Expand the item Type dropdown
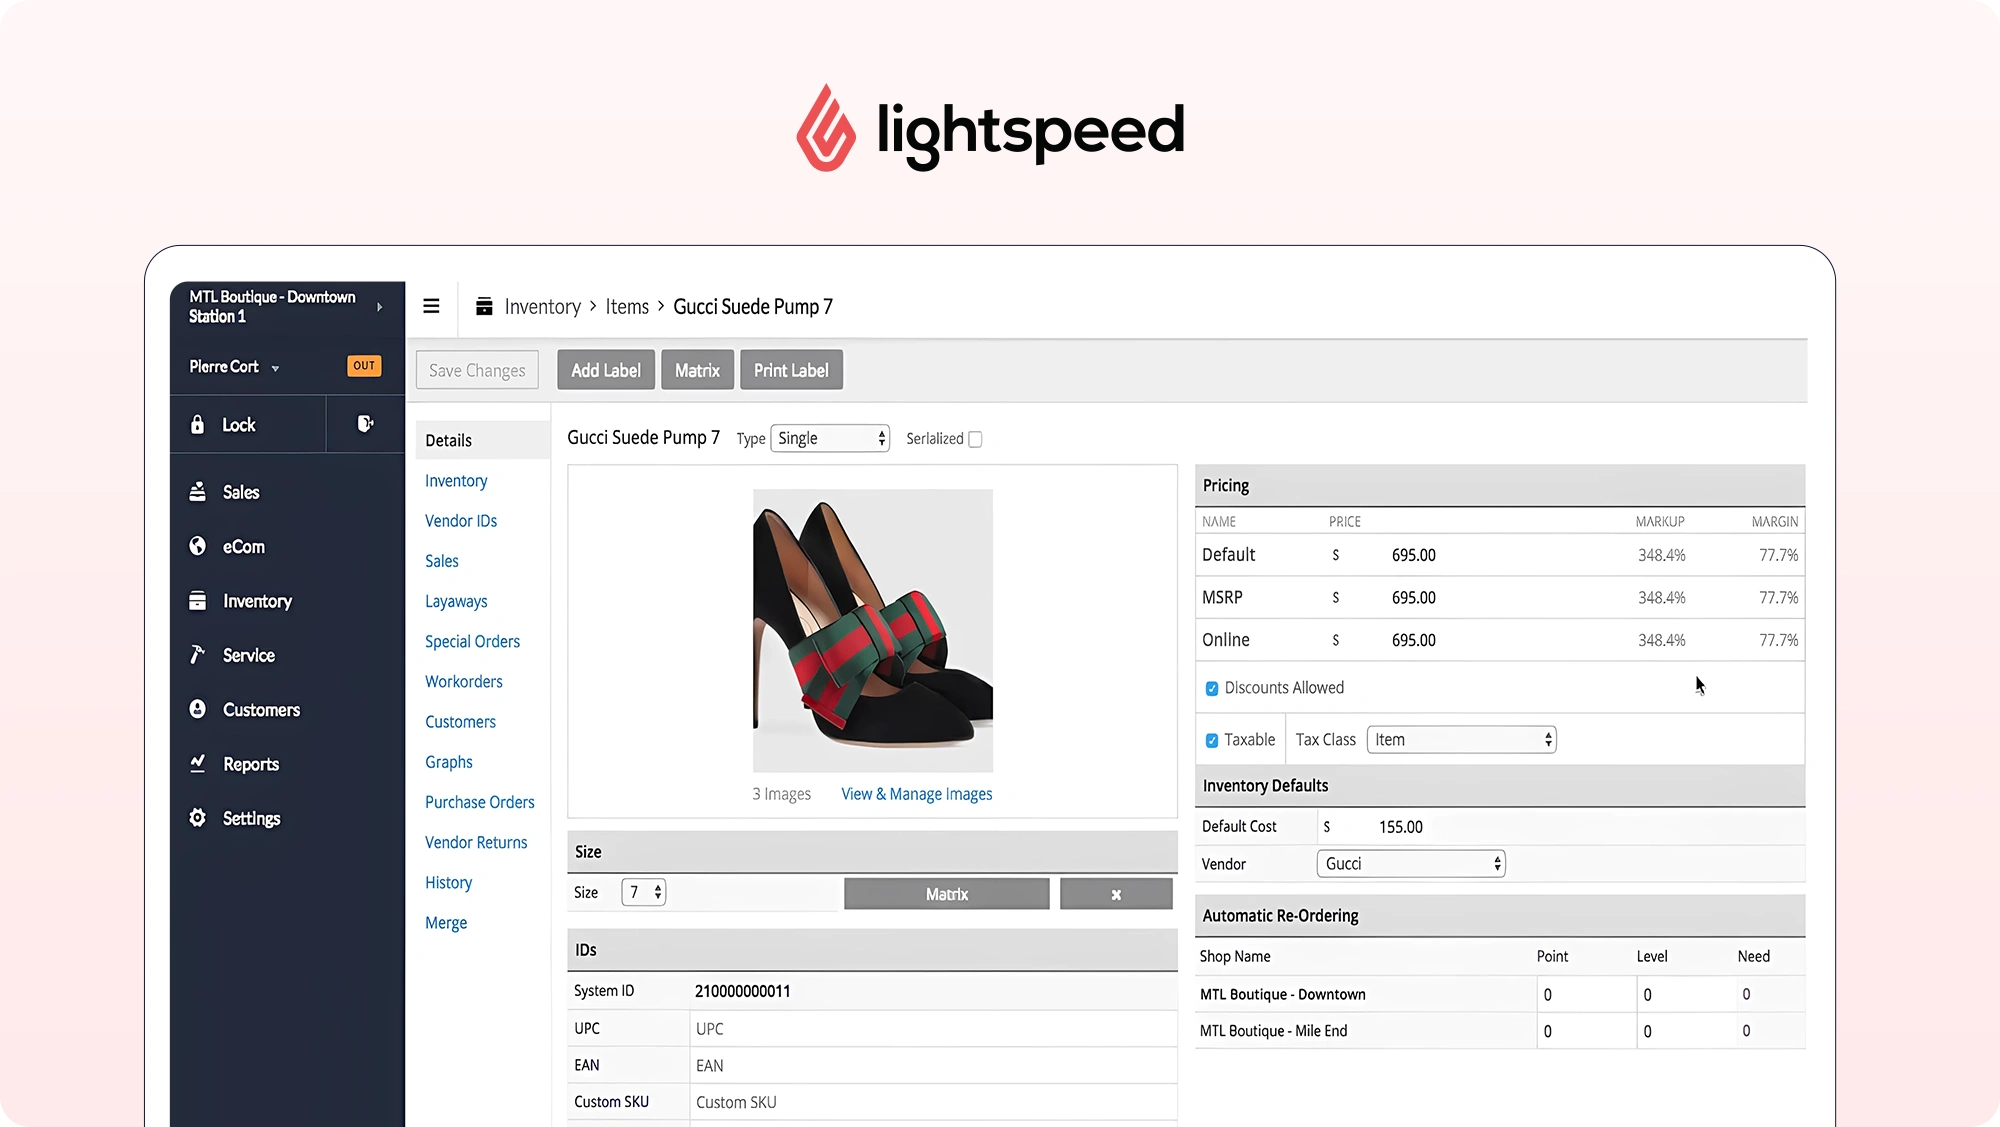The height and width of the screenshot is (1127, 2000). pyautogui.click(x=830, y=437)
